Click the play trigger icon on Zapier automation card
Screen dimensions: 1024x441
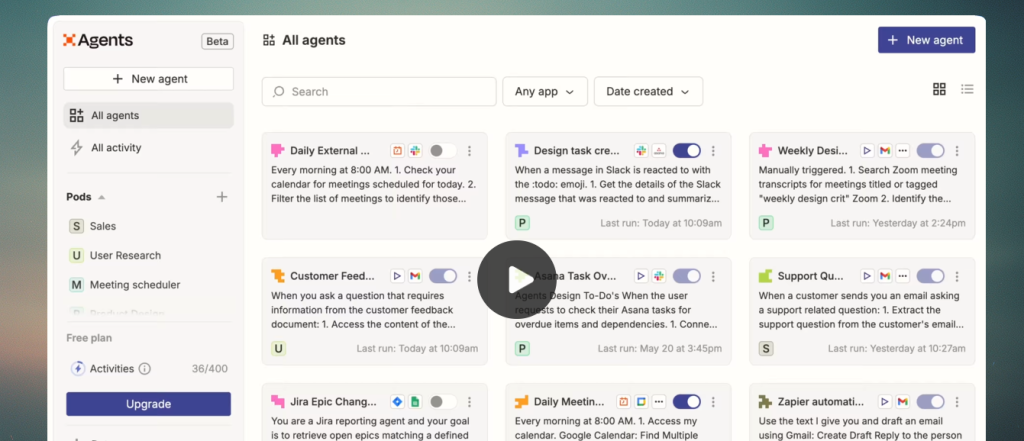[x=885, y=402]
